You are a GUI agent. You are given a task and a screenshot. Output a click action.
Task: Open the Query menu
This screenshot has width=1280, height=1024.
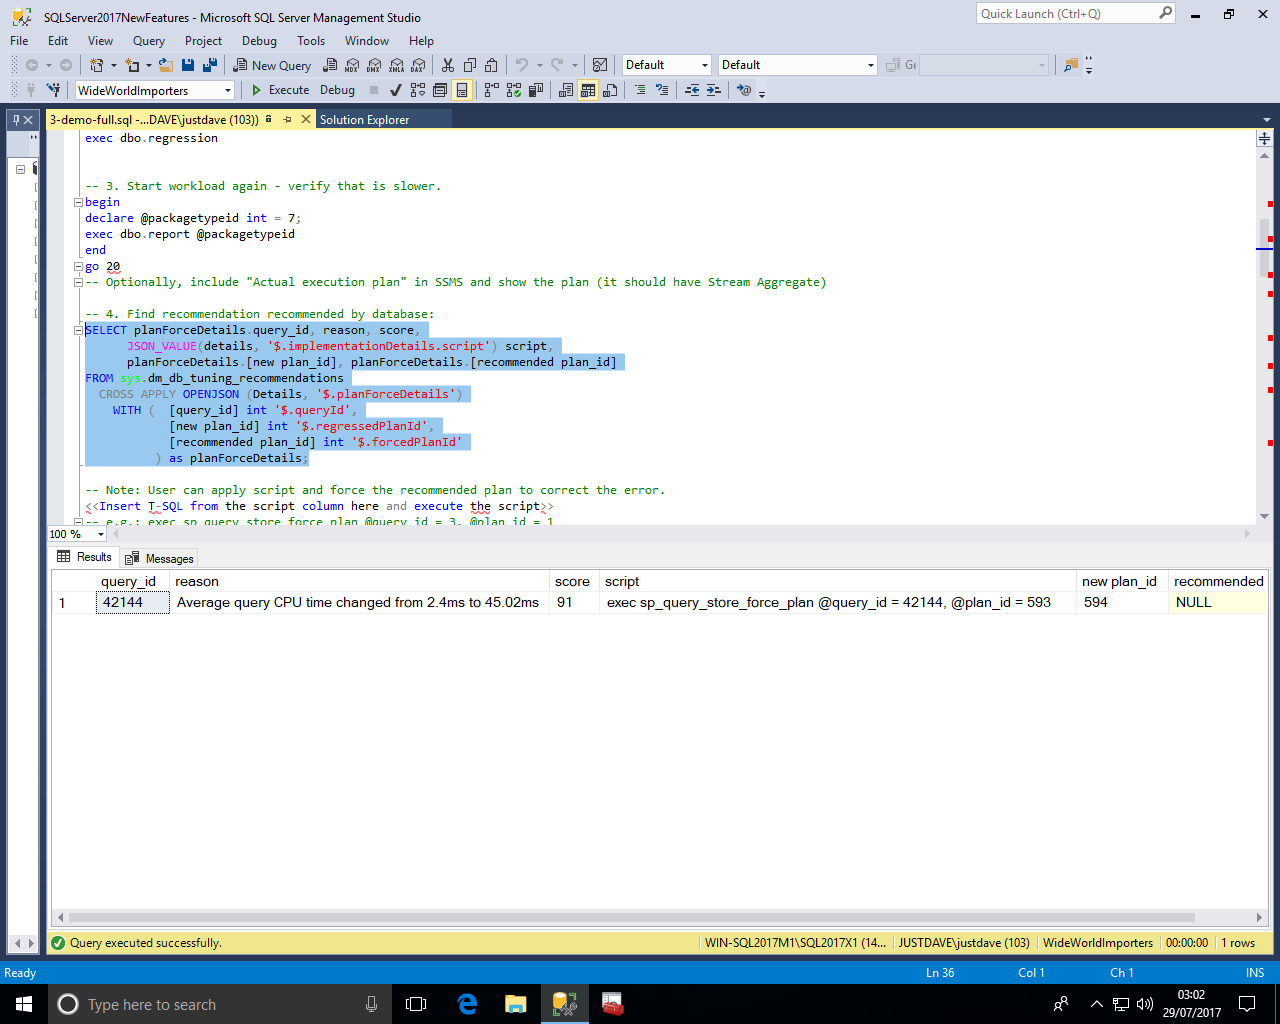(x=148, y=41)
